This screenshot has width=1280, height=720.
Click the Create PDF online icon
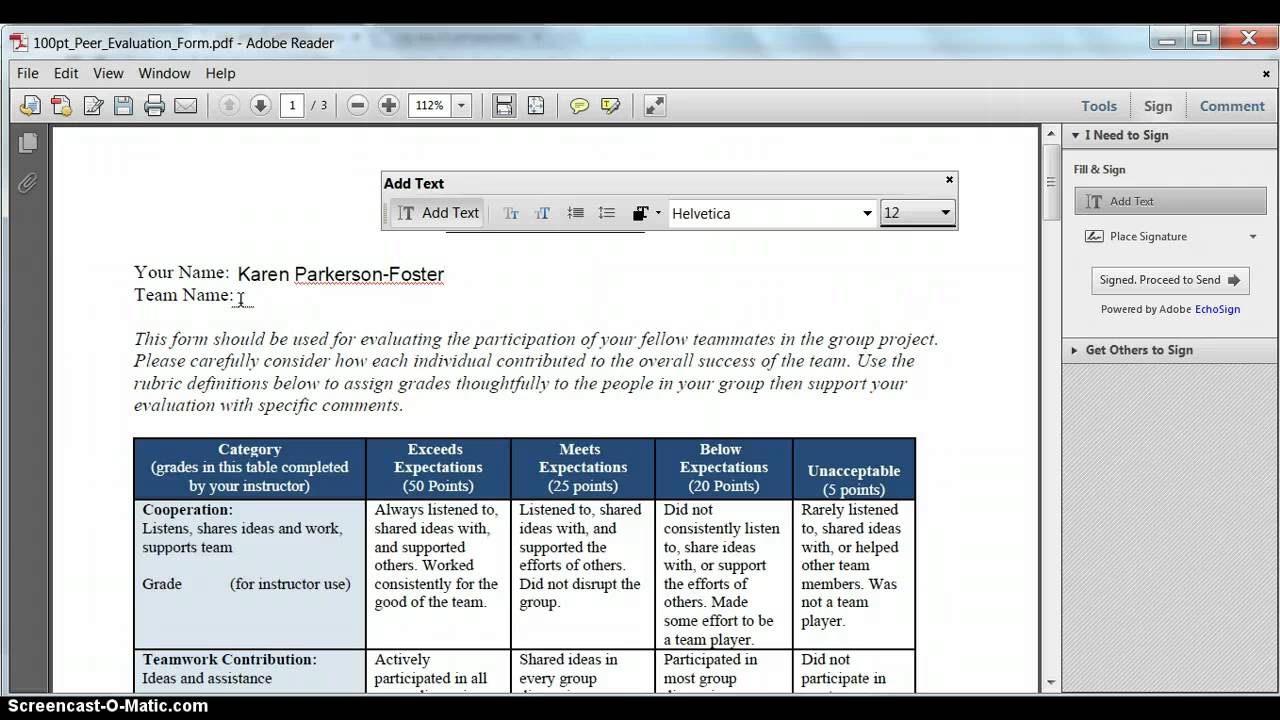point(61,105)
